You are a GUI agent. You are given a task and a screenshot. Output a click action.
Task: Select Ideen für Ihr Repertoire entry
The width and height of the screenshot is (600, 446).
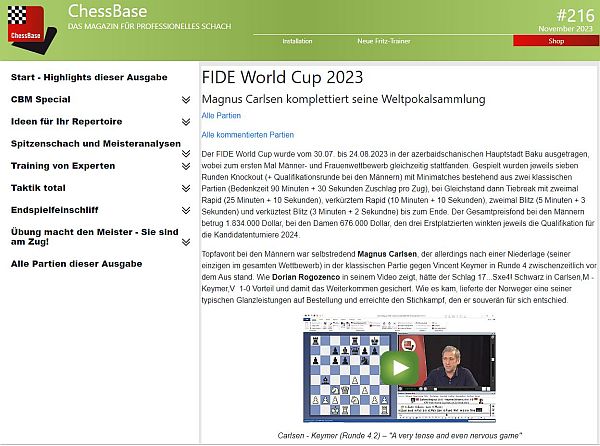67,122
